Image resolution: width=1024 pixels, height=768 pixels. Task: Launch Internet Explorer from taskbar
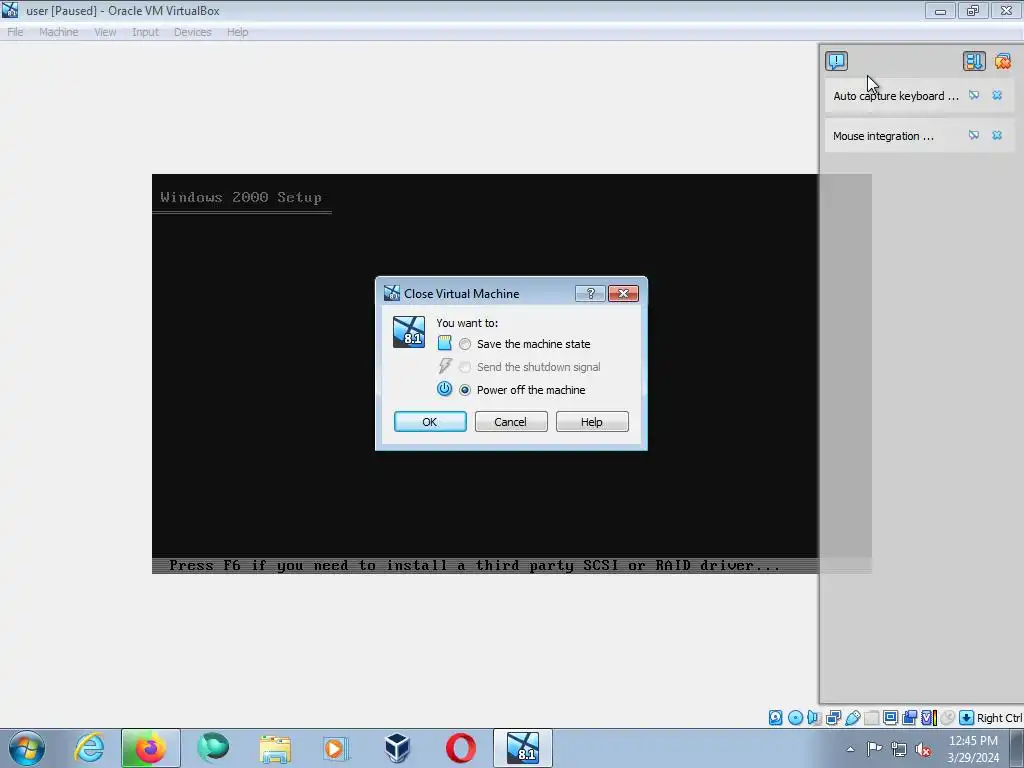coord(89,748)
